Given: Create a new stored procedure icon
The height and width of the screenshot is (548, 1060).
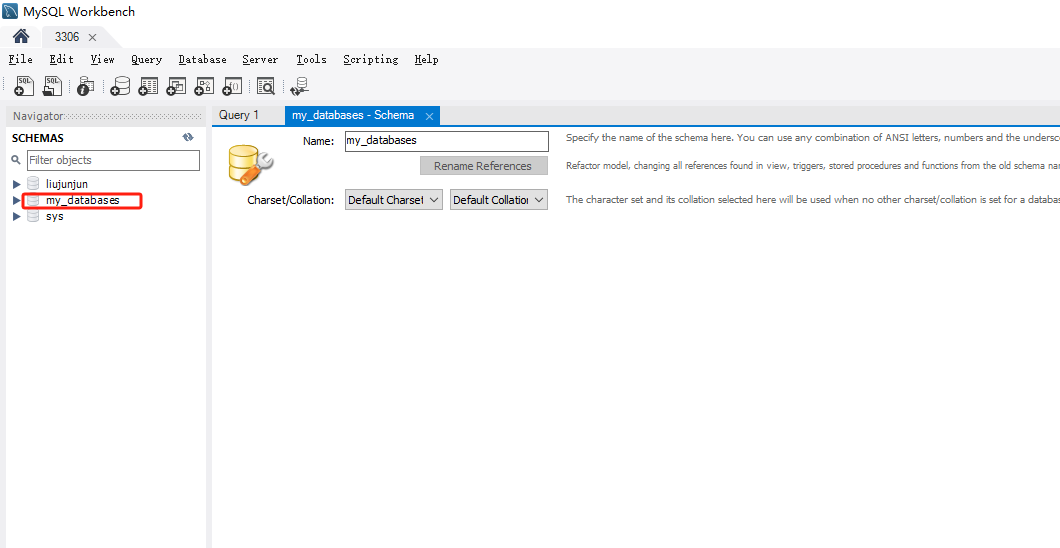Looking at the screenshot, I should [x=204, y=86].
